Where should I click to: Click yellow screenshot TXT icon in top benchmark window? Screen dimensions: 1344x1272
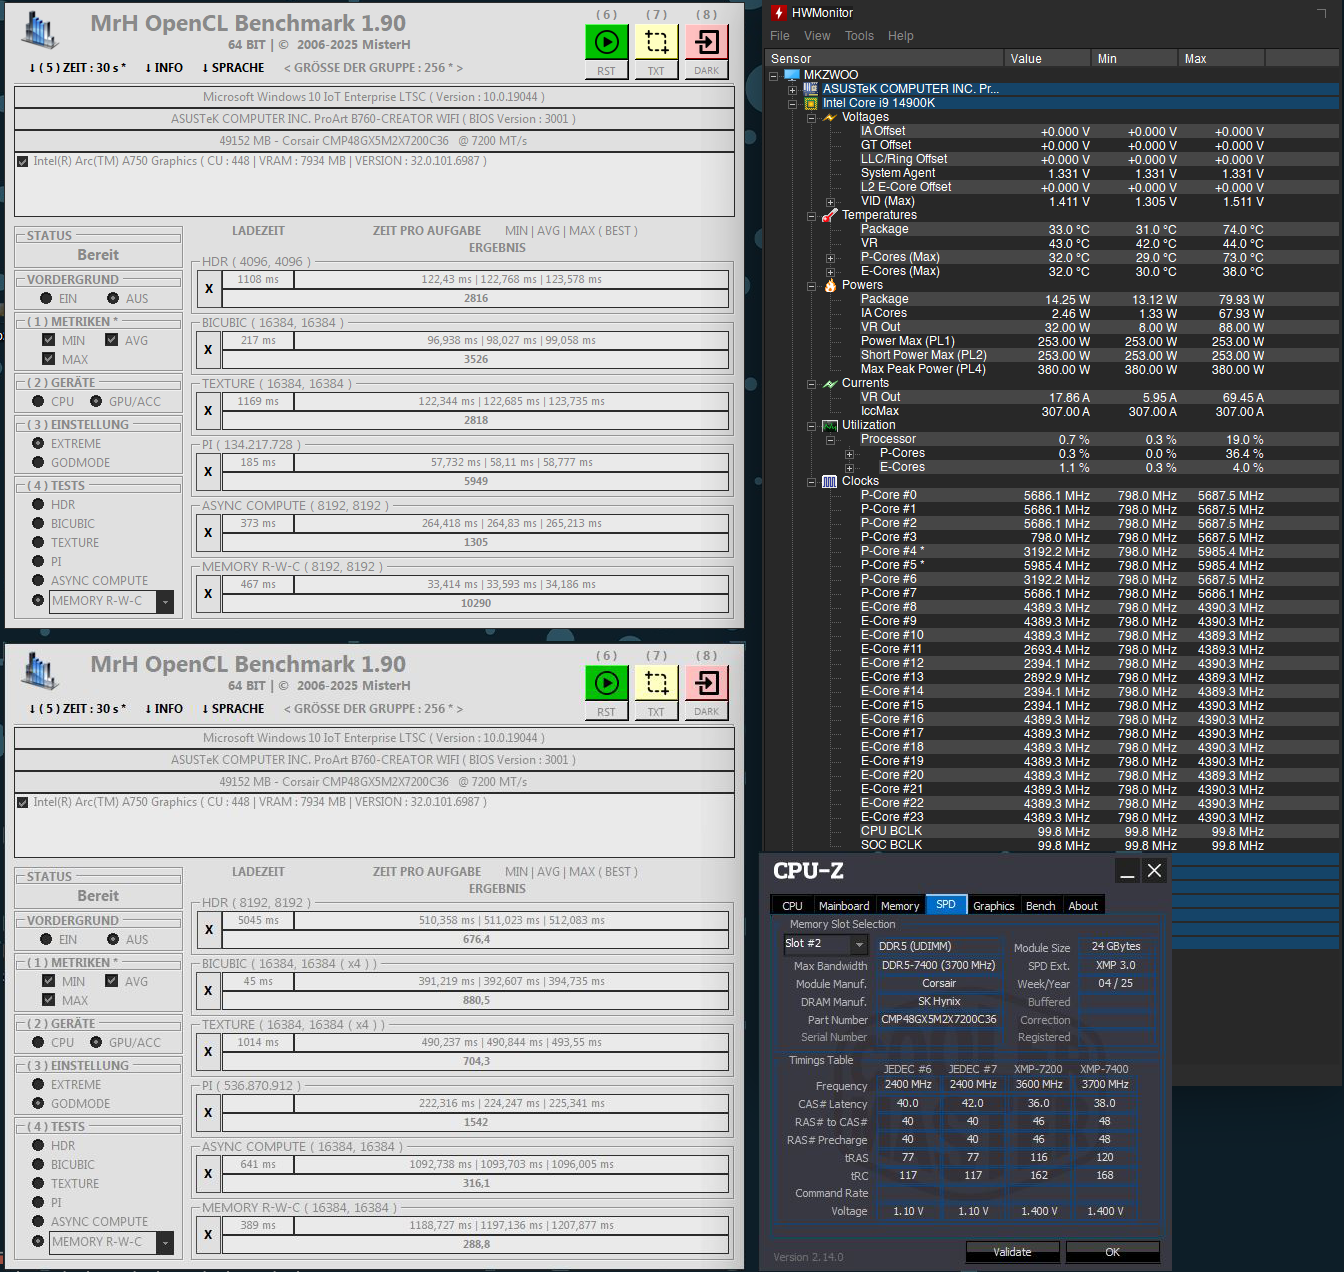(x=656, y=42)
